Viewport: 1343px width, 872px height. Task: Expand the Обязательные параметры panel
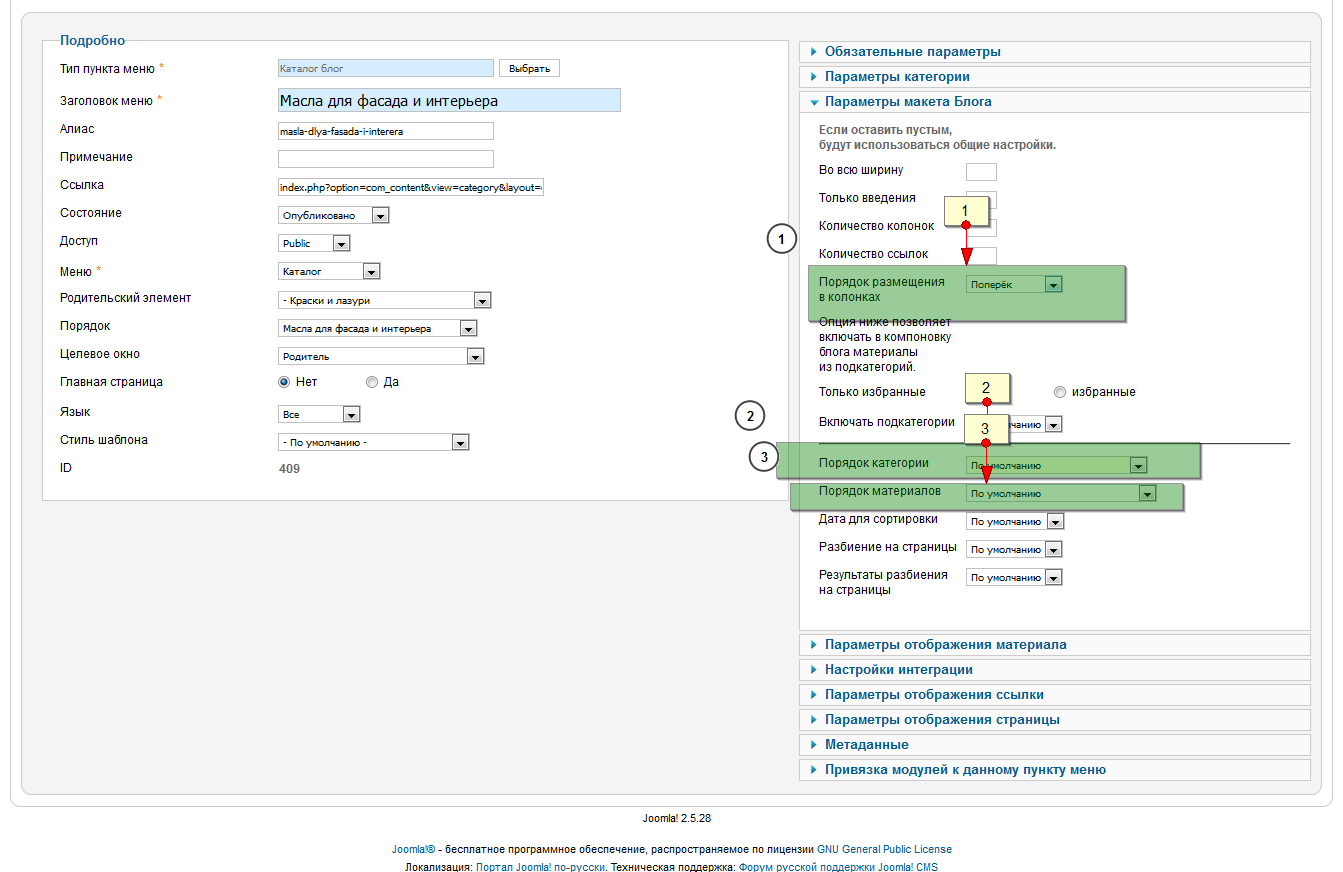tap(1054, 52)
